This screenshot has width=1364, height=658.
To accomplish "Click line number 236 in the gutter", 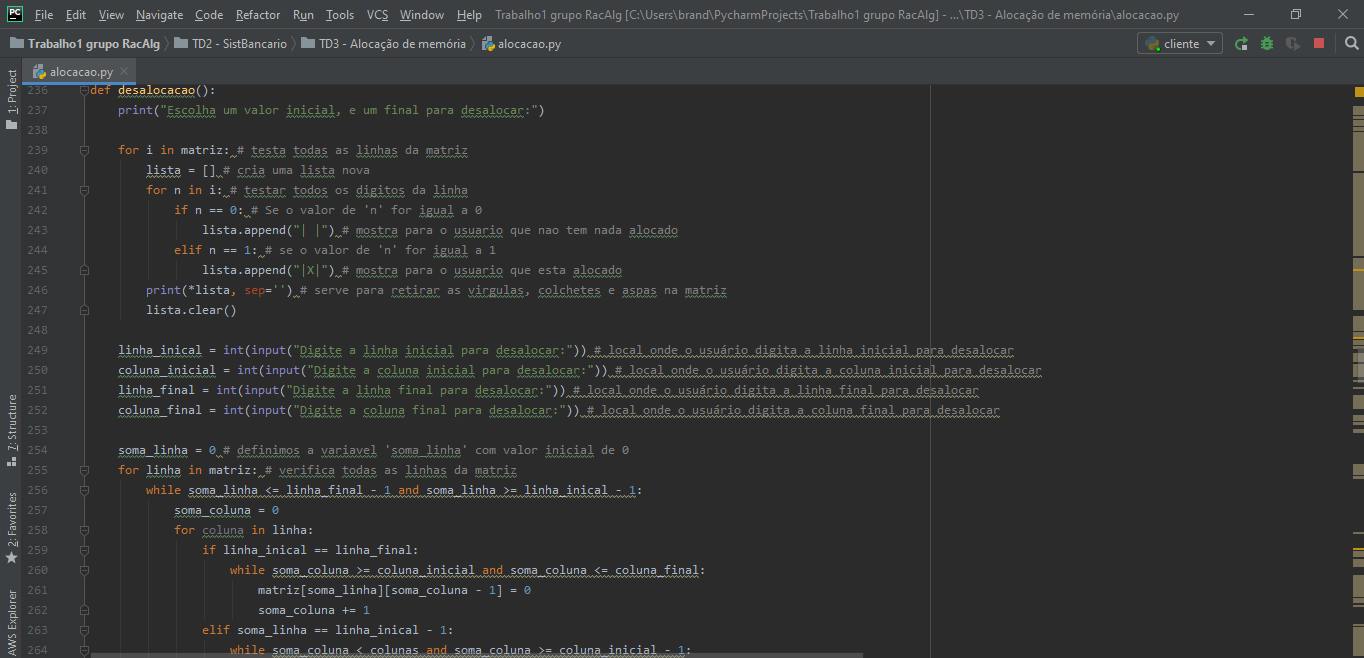I will click(37, 90).
